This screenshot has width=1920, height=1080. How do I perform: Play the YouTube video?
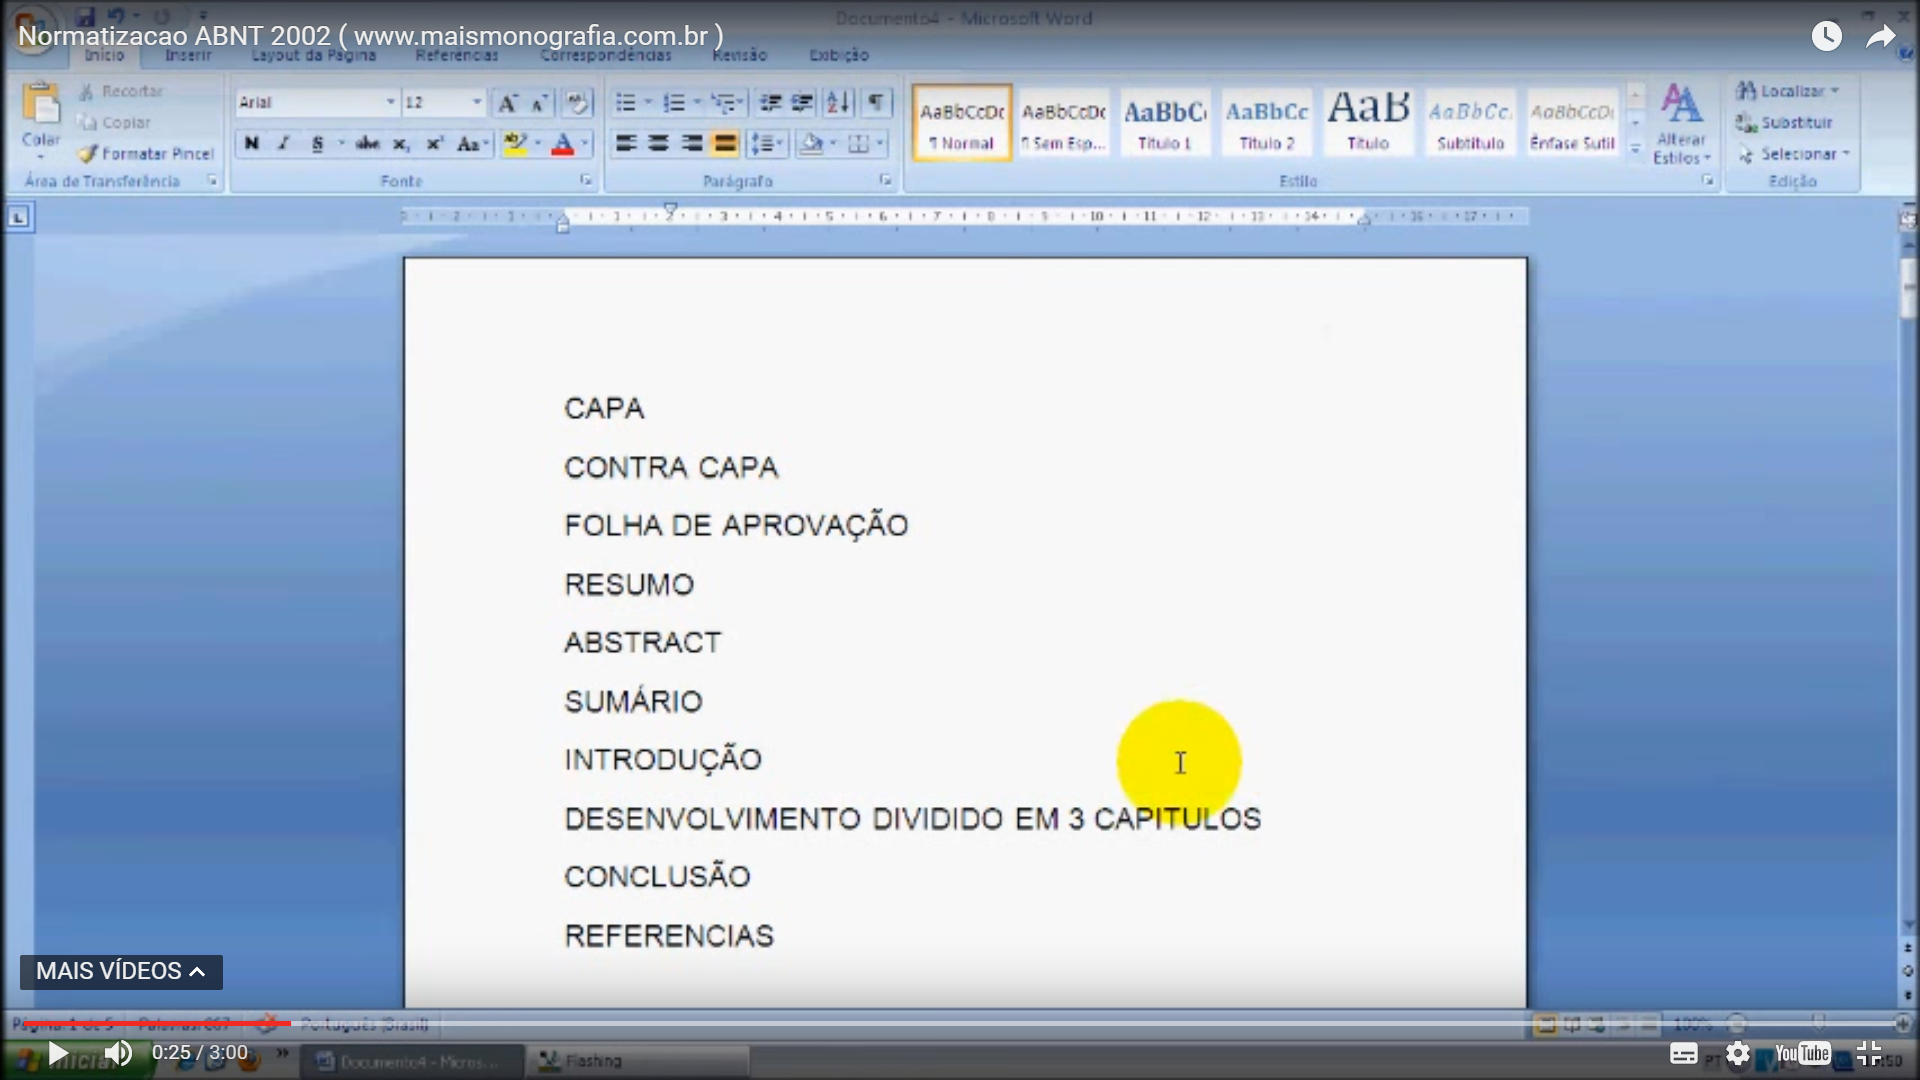(58, 1053)
